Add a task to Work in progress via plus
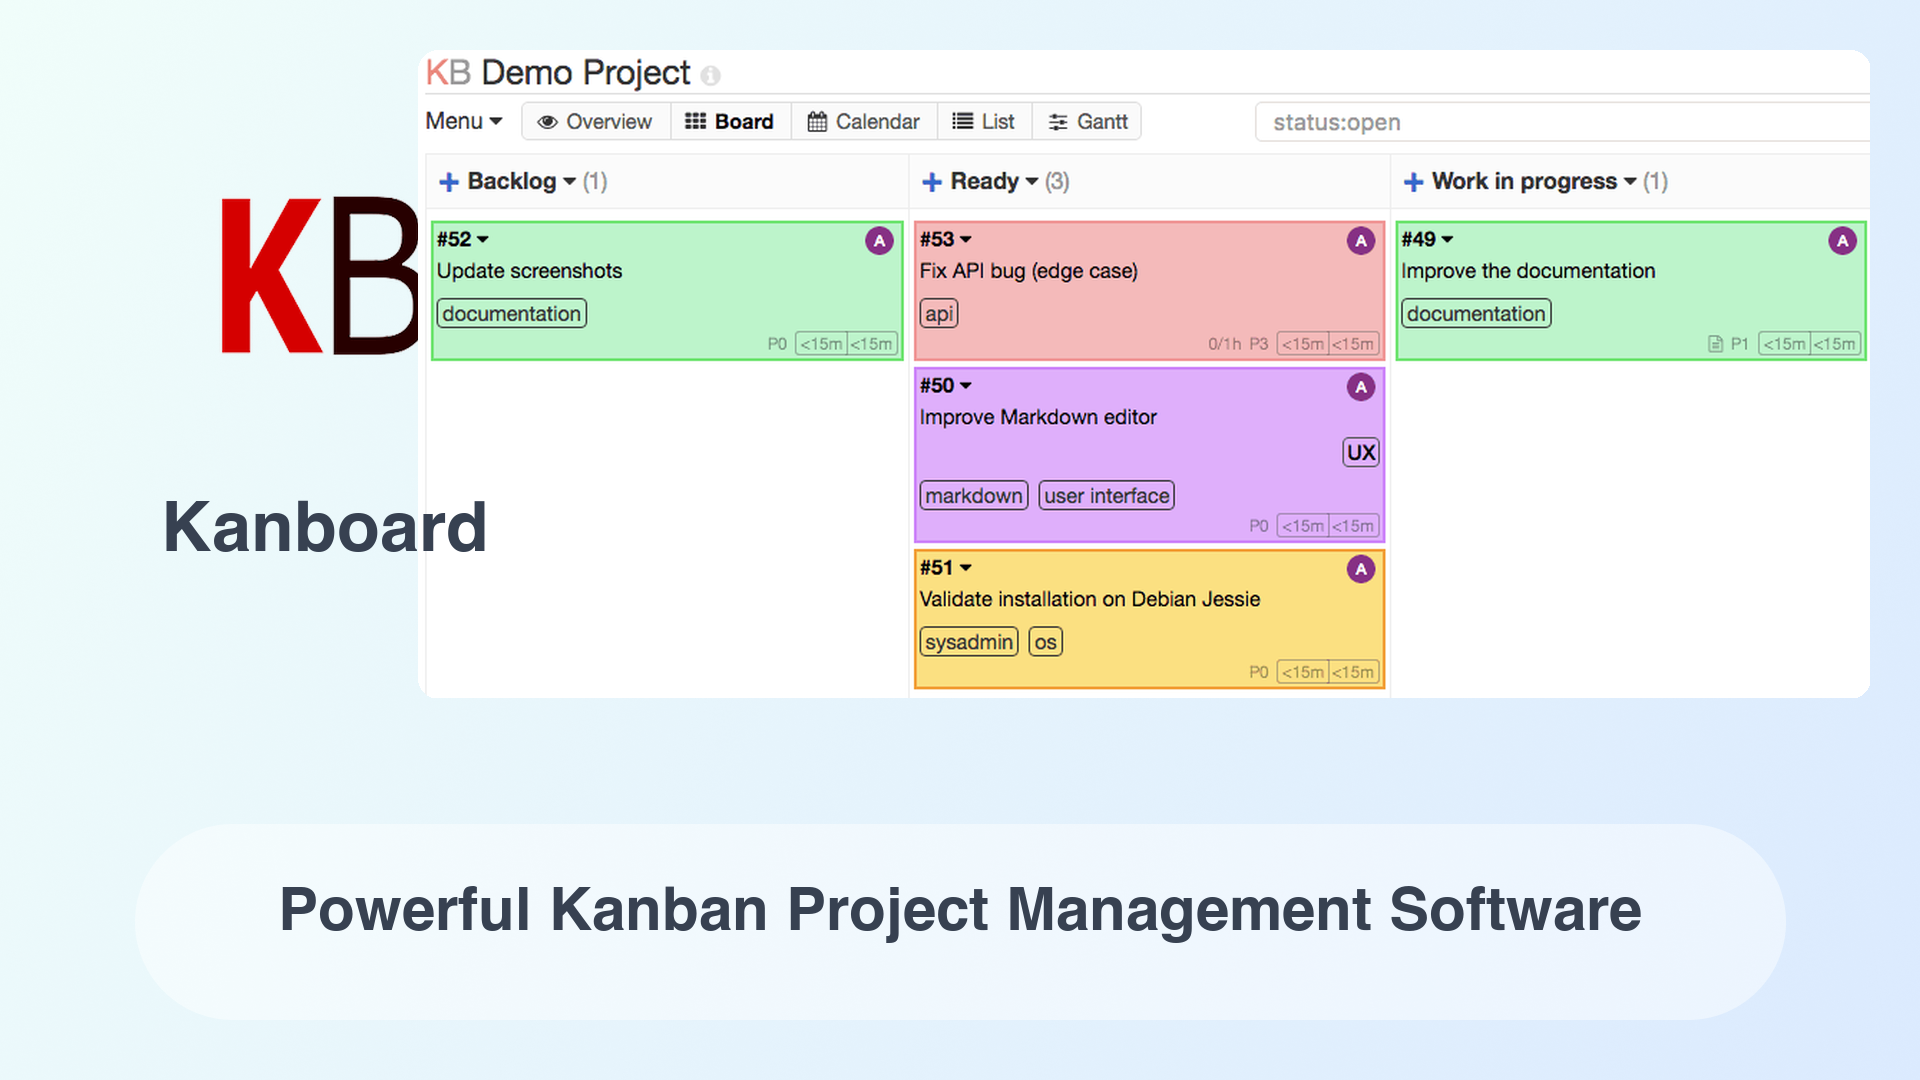 pyautogui.click(x=1414, y=182)
